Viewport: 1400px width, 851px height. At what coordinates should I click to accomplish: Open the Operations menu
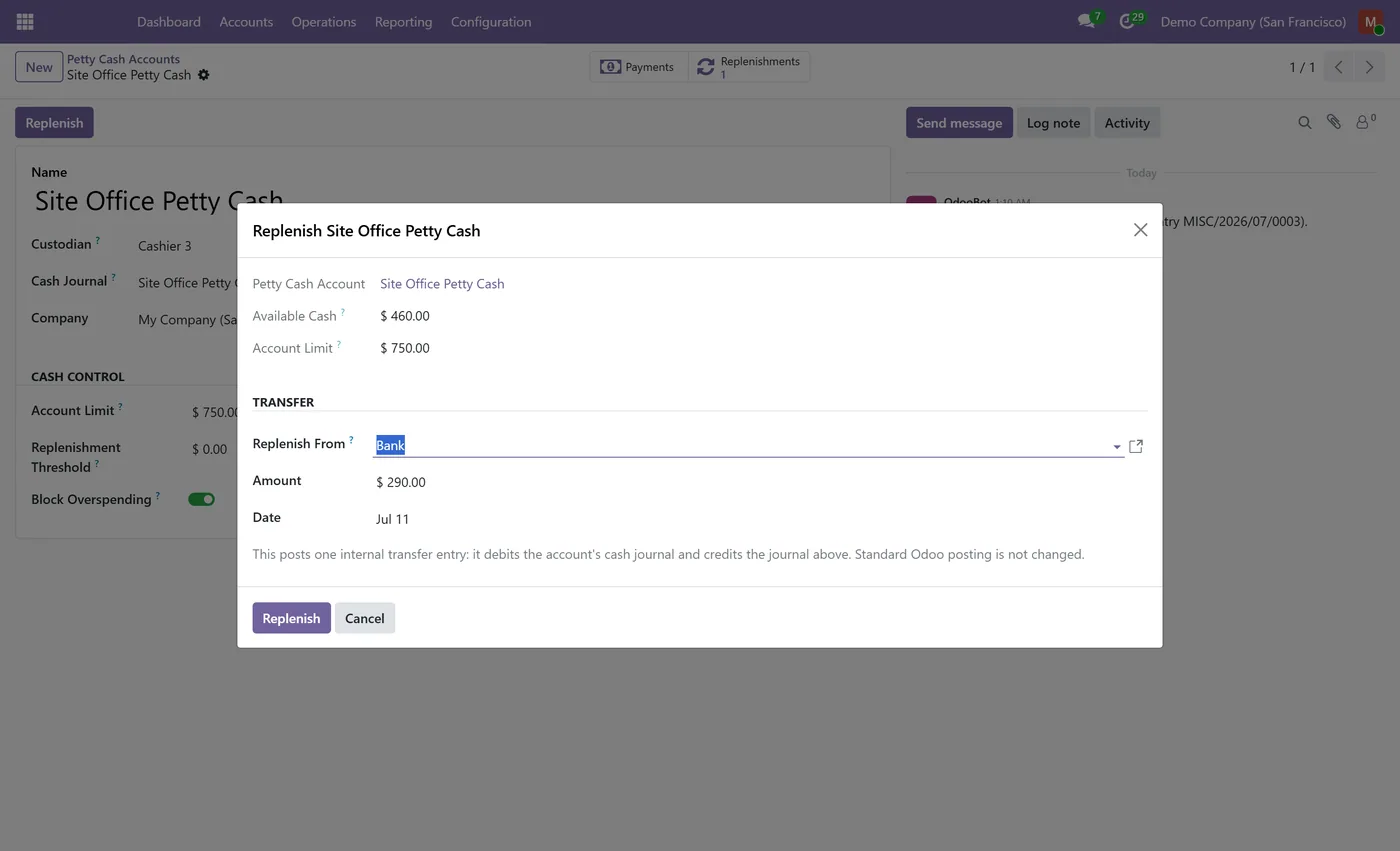click(324, 21)
